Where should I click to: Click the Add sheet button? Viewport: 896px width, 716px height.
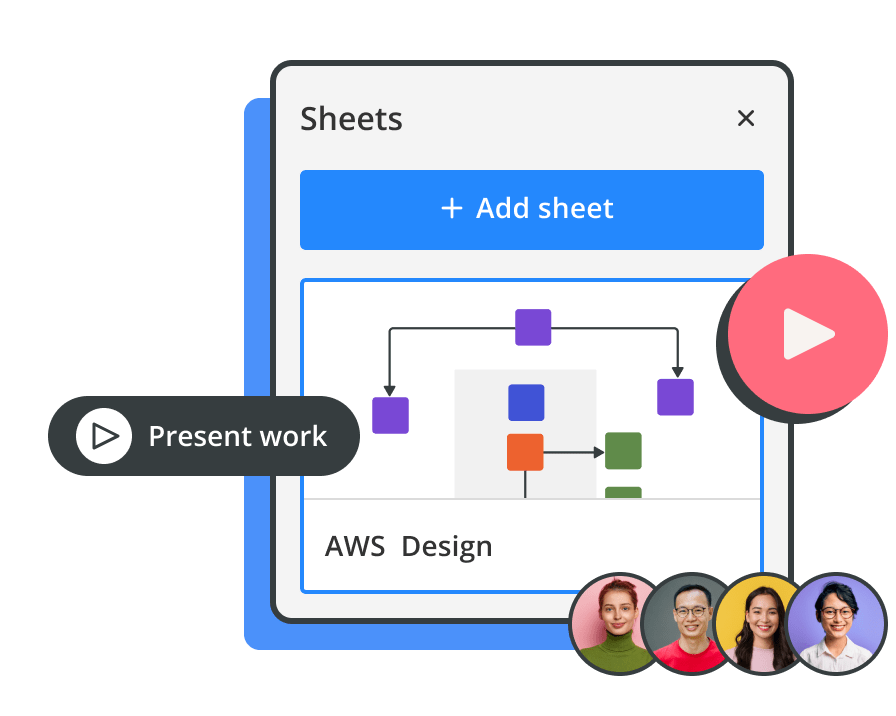coord(531,209)
